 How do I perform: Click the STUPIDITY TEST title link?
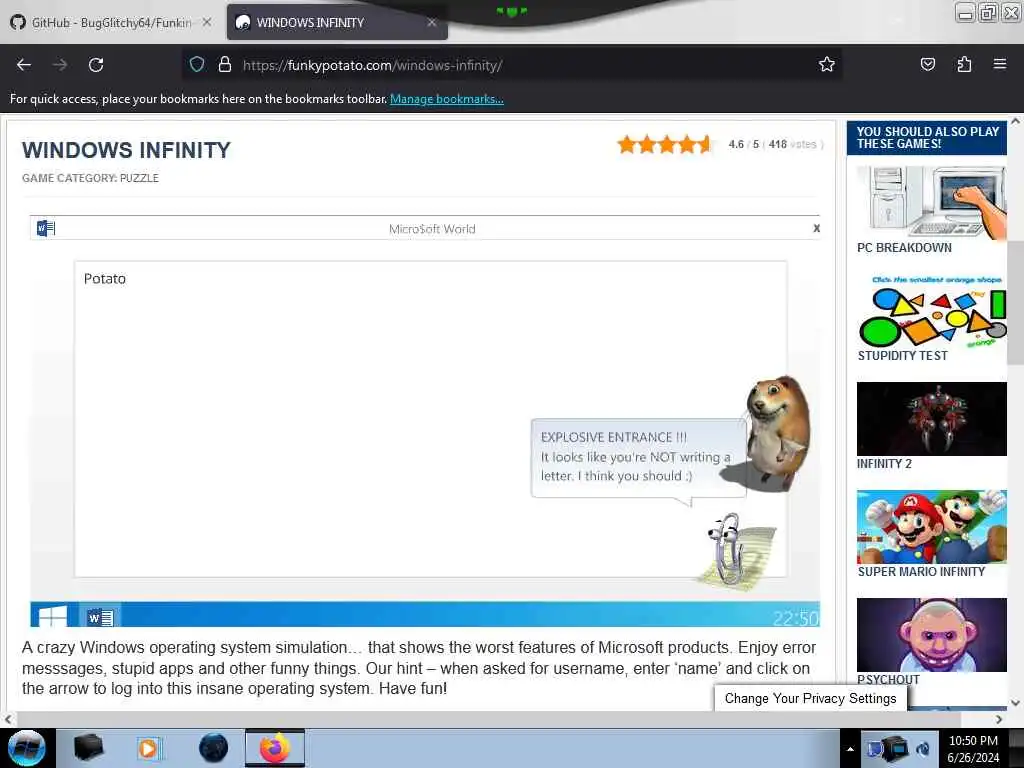903,356
